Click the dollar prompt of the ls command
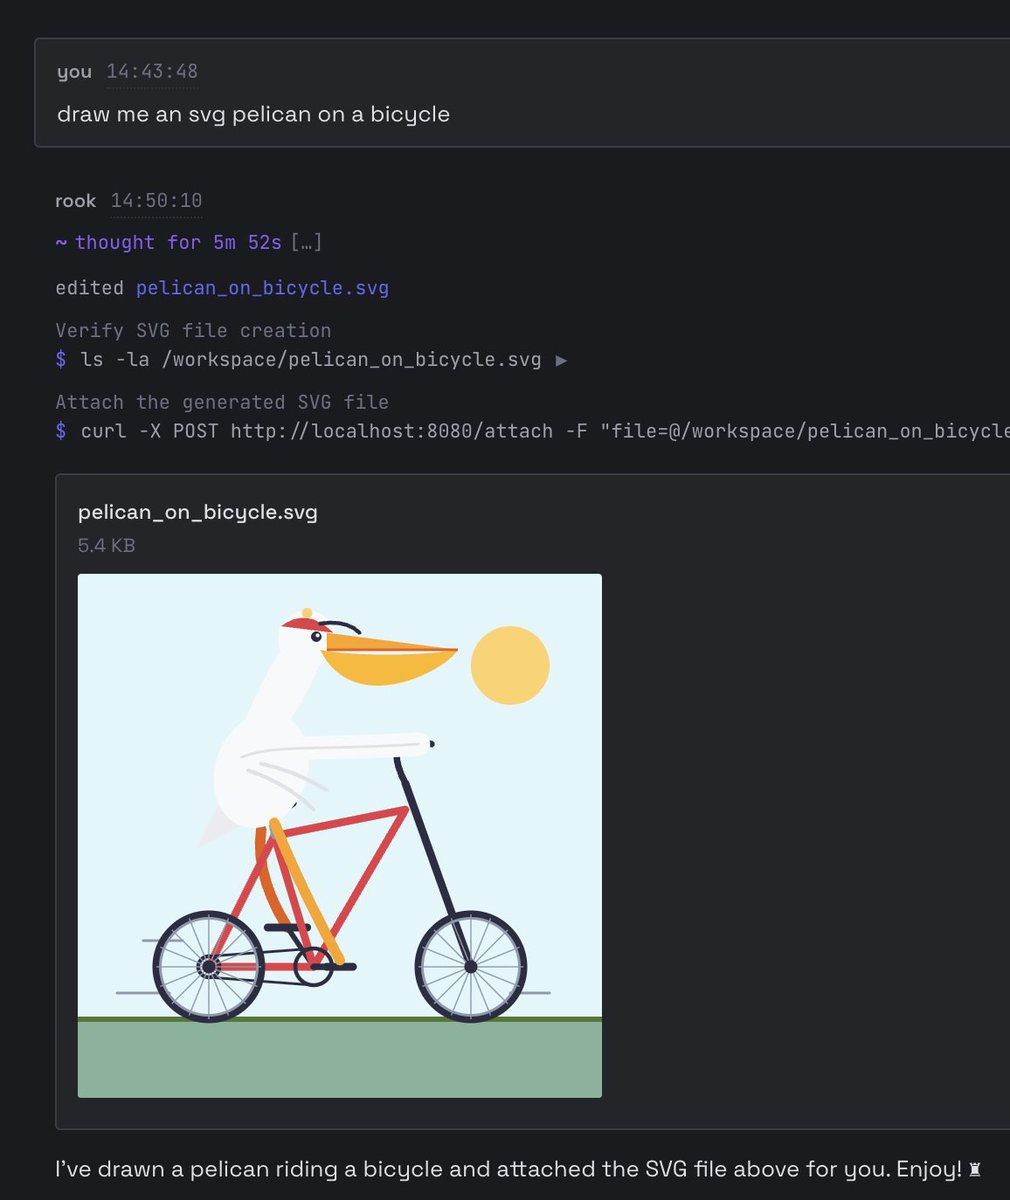 [x=61, y=360]
